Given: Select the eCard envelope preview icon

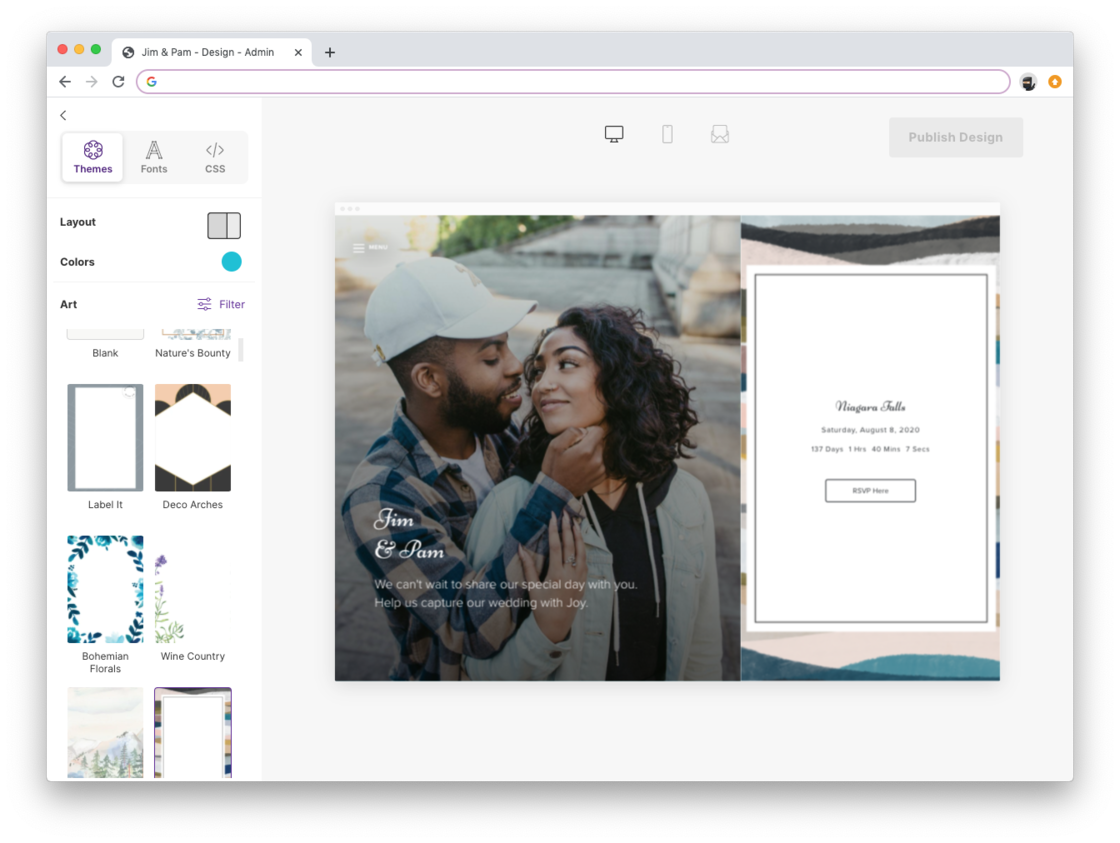Looking at the screenshot, I should (x=719, y=134).
